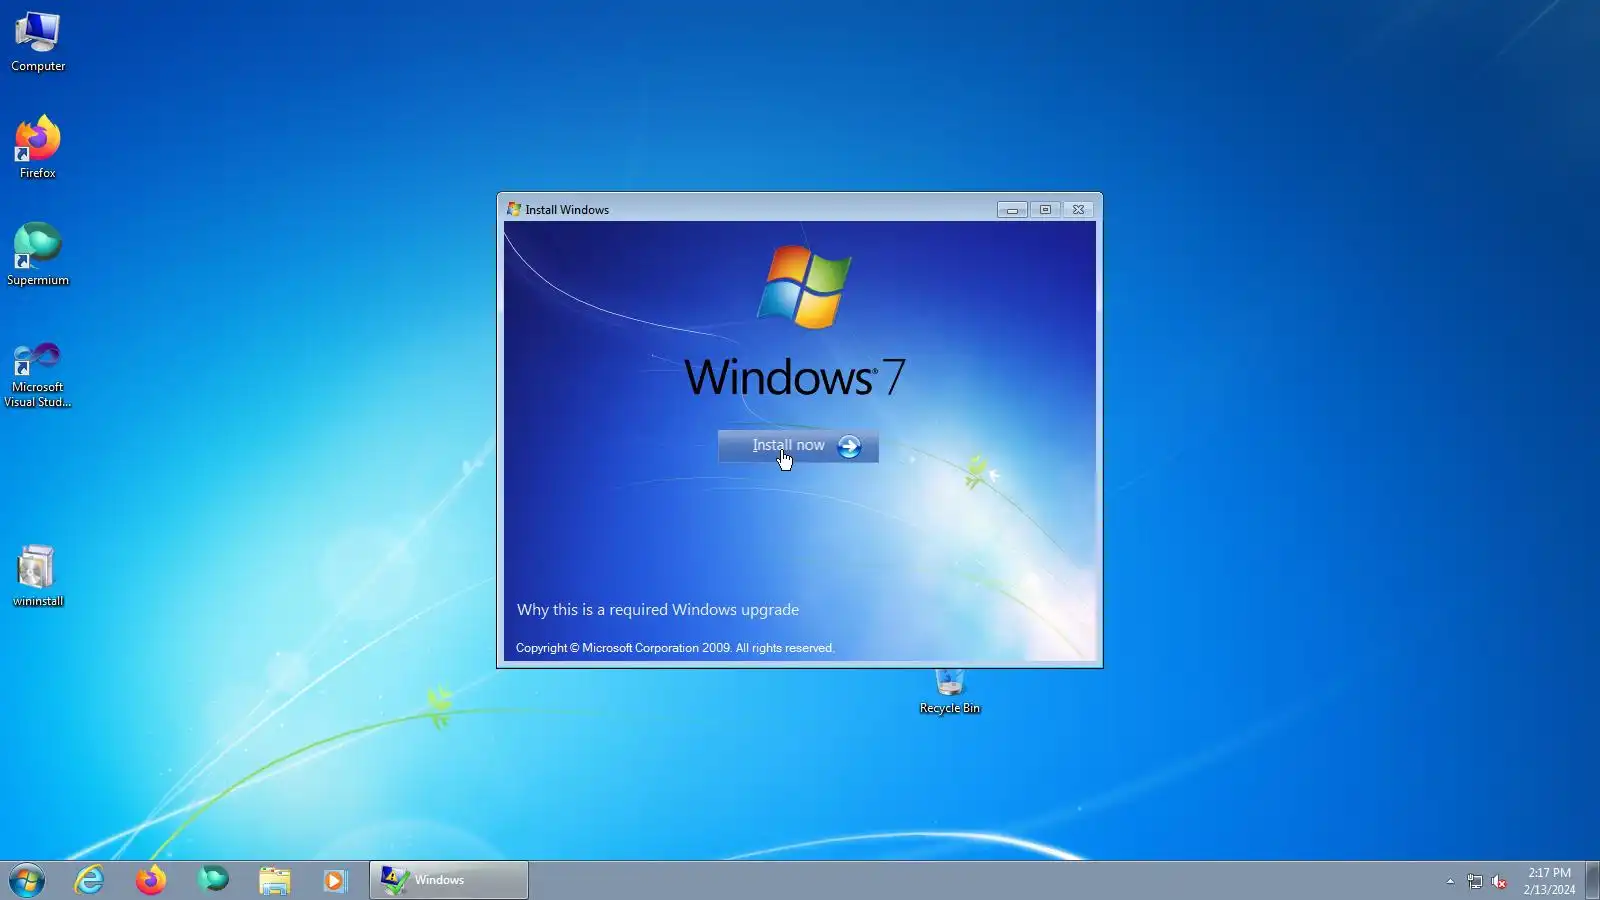This screenshot has width=1600, height=900.
Task: Click the Install Windows title bar icon
Action: (x=514, y=209)
